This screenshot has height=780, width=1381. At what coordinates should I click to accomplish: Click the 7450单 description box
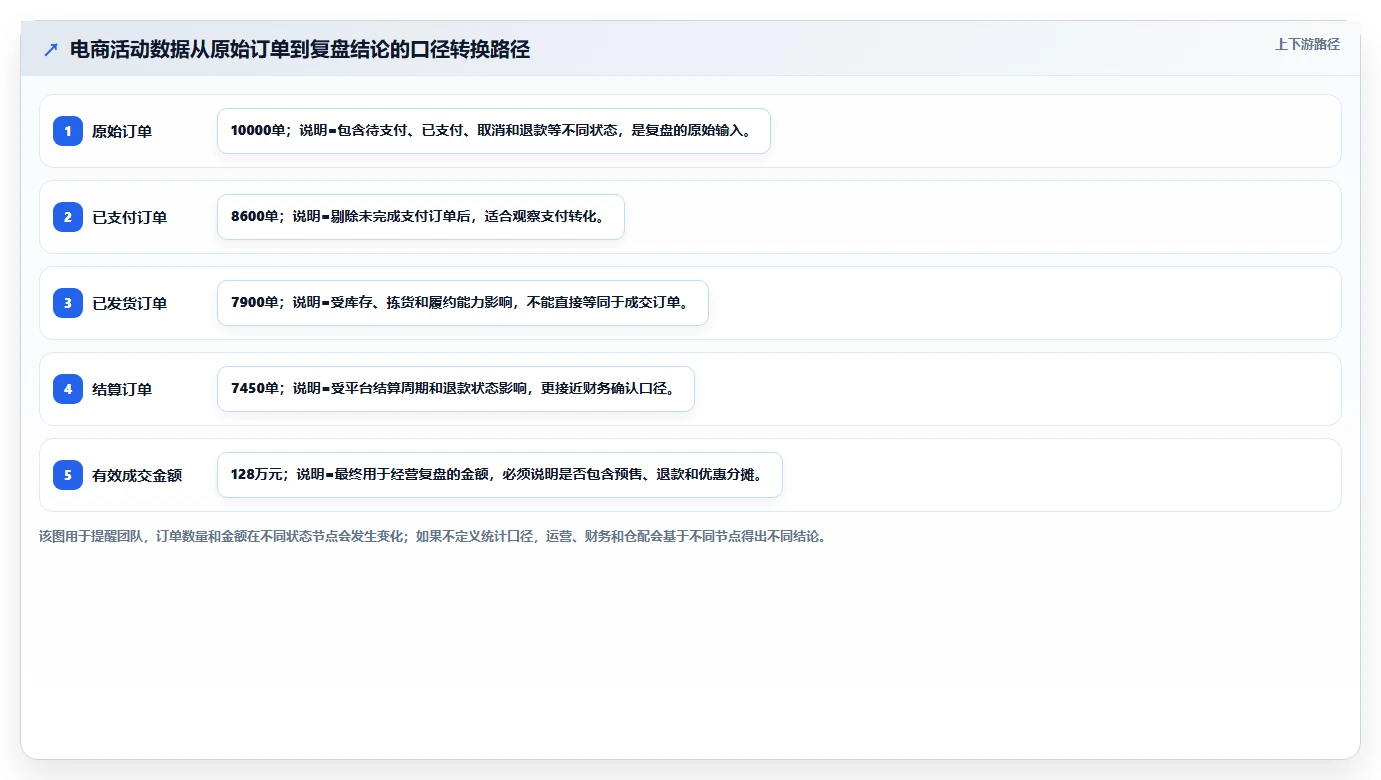pyautogui.click(x=456, y=389)
